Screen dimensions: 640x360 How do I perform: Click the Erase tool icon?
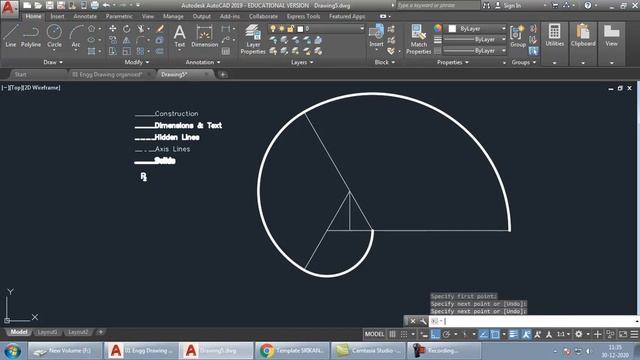(x=160, y=29)
